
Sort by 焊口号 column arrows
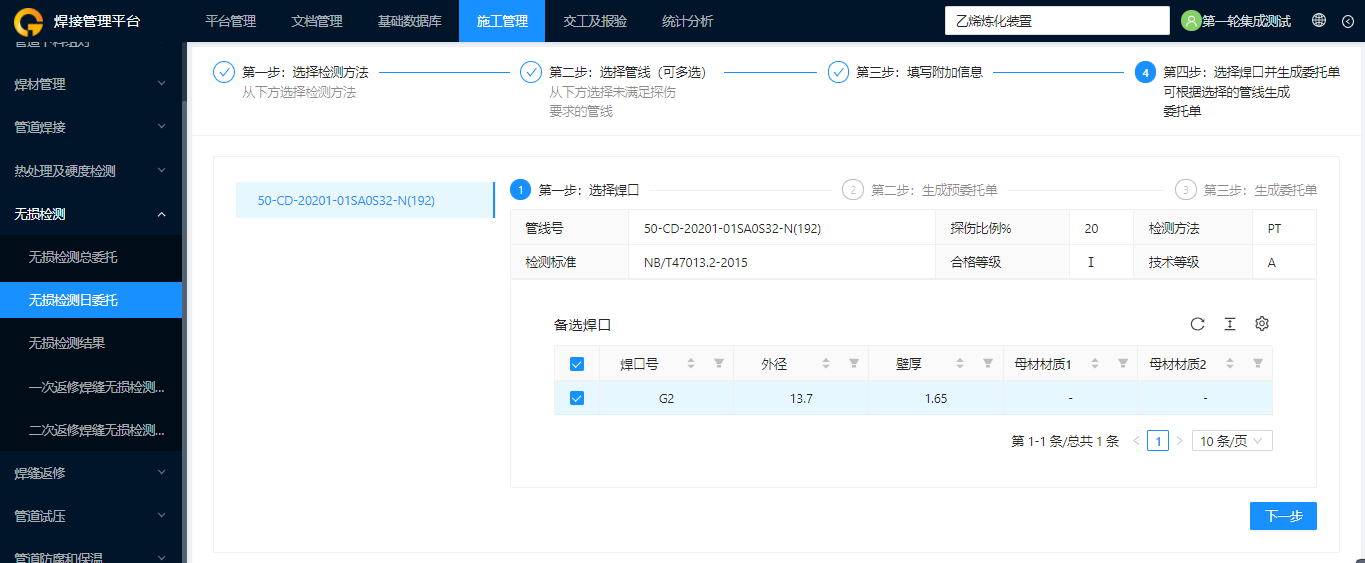(691, 364)
